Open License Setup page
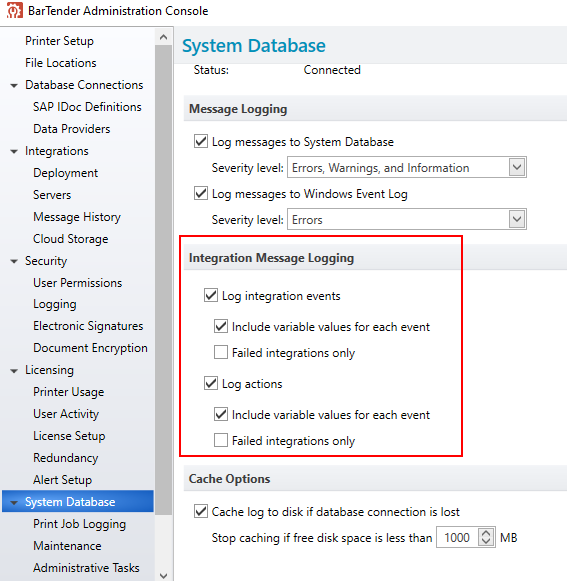567x581 pixels. tap(69, 436)
